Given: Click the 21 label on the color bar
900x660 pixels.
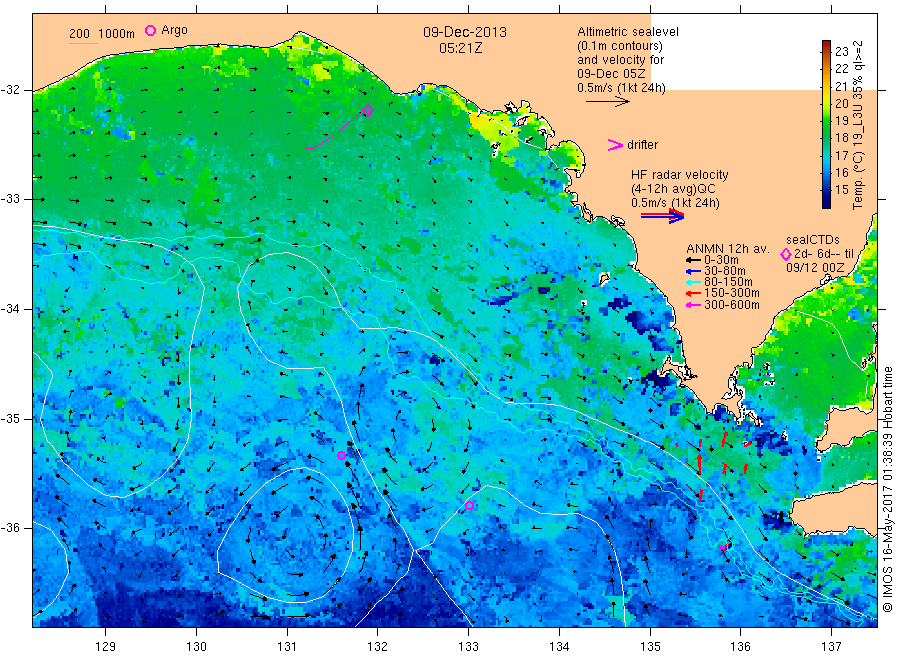Looking at the screenshot, I should (841, 86).
